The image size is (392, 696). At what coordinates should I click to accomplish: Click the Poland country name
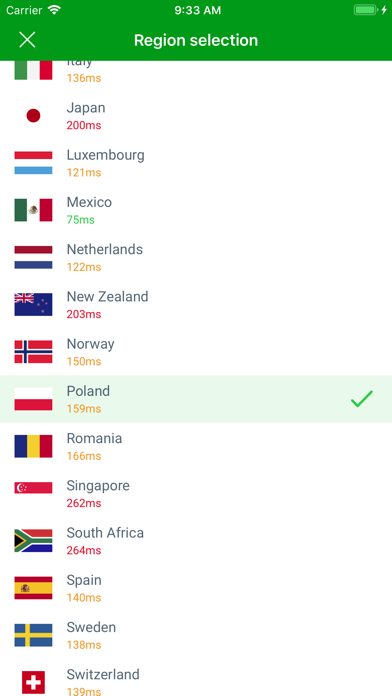[x=88, y=391]
